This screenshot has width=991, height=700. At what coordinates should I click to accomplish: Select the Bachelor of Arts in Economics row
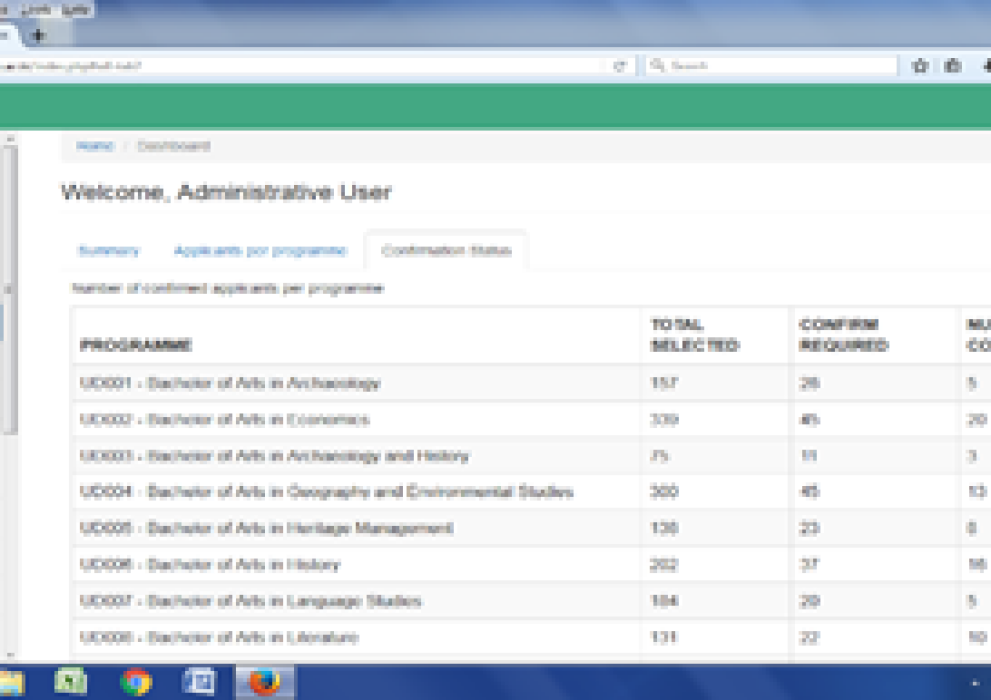pos(225,420)
